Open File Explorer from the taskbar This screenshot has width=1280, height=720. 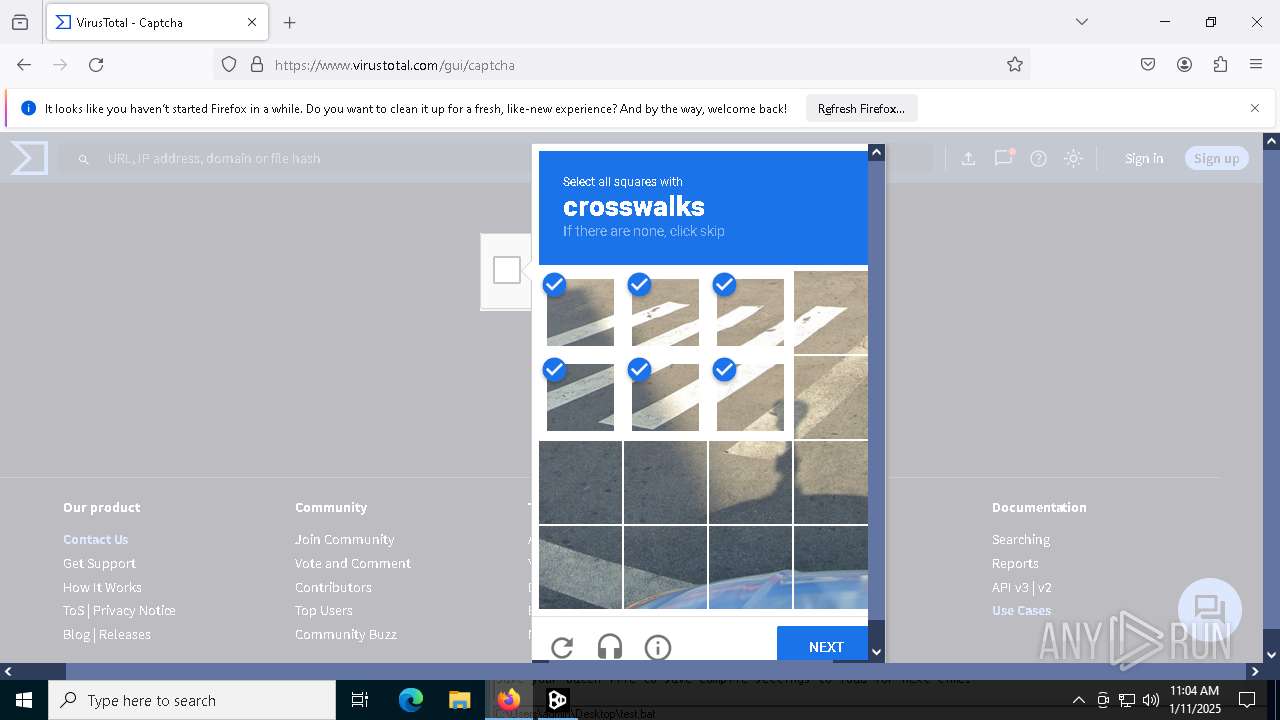459,700
